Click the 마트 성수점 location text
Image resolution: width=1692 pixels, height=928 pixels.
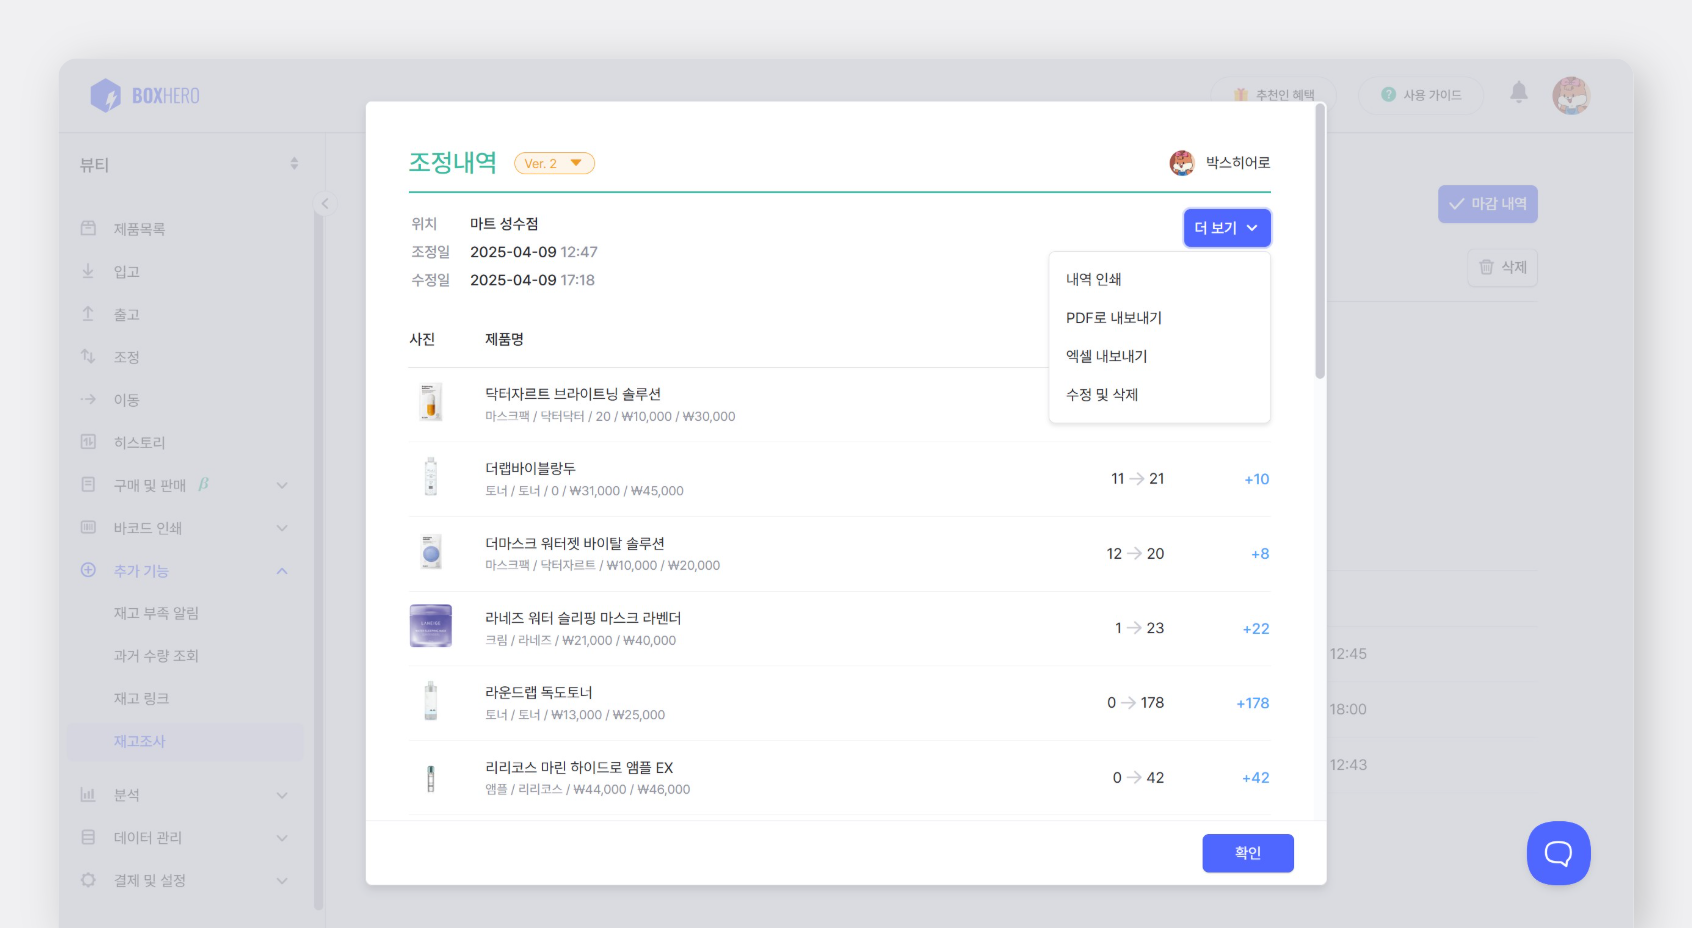[x=504, y=224]
